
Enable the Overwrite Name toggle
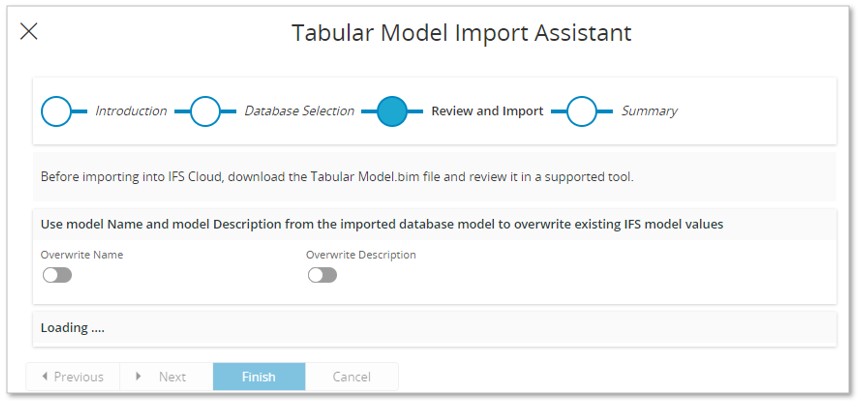tap(57, 275)
